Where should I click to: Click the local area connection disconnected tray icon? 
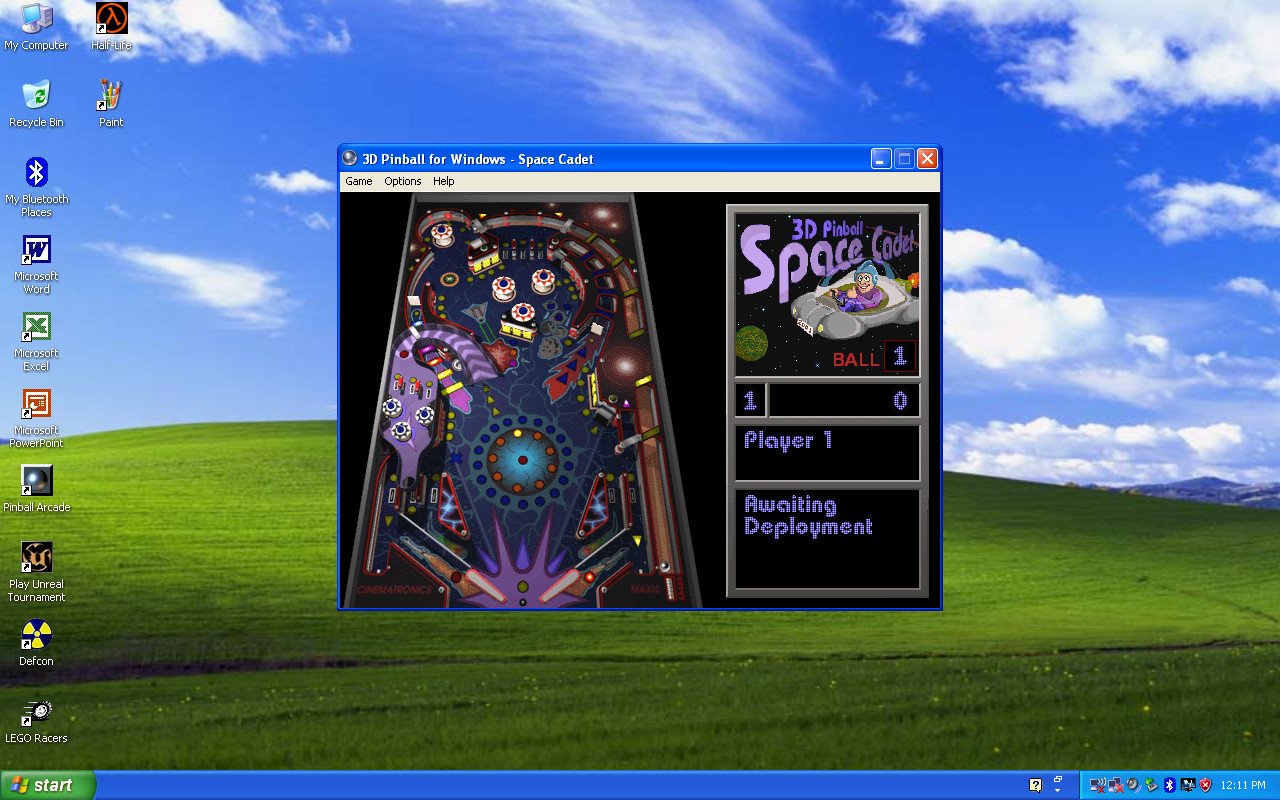1115,785
